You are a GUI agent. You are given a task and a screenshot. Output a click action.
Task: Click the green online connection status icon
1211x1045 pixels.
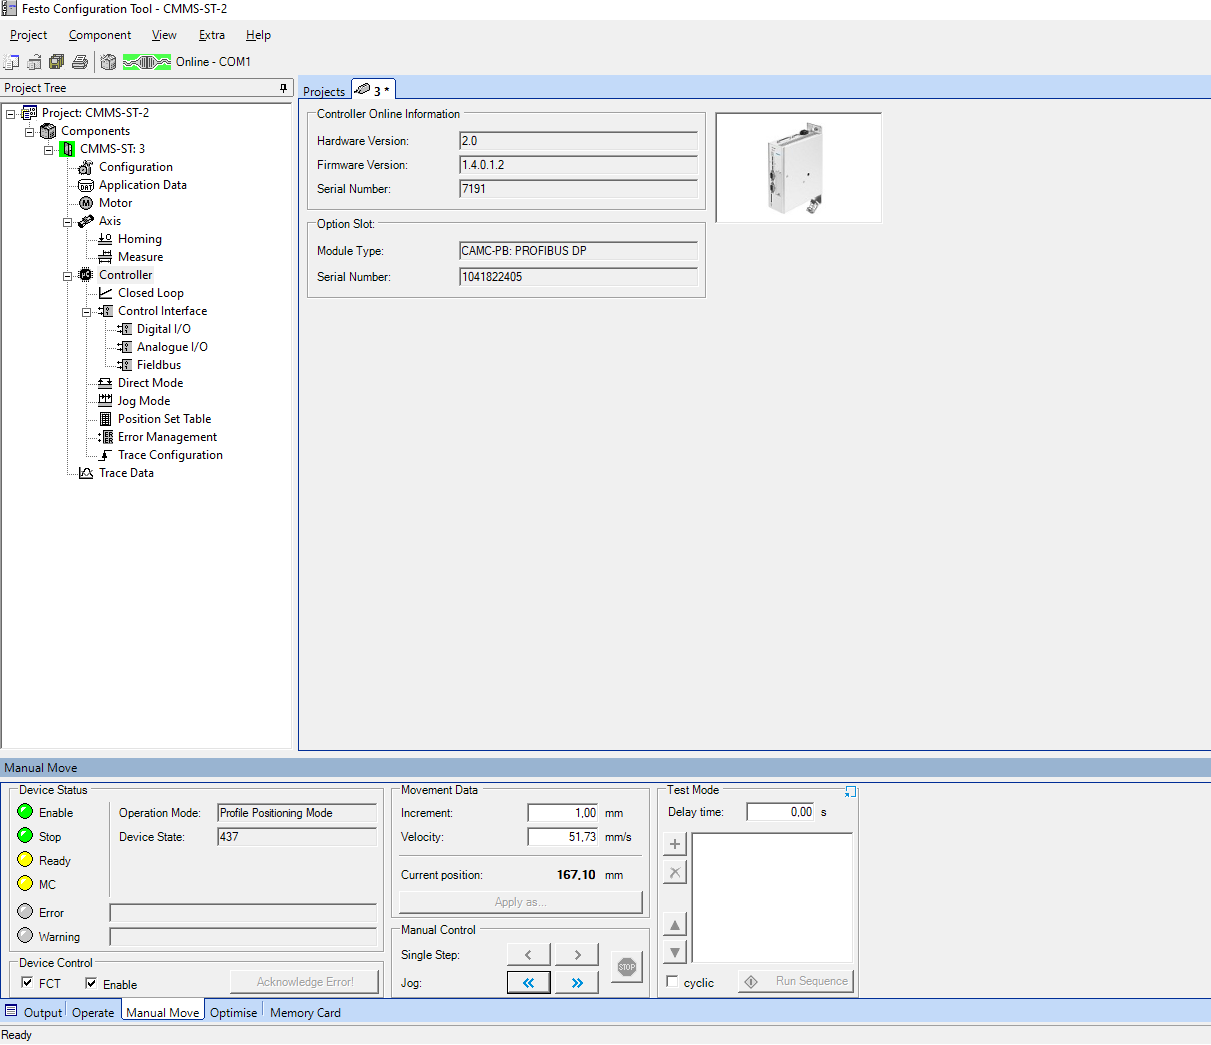[x=147, y=62]
